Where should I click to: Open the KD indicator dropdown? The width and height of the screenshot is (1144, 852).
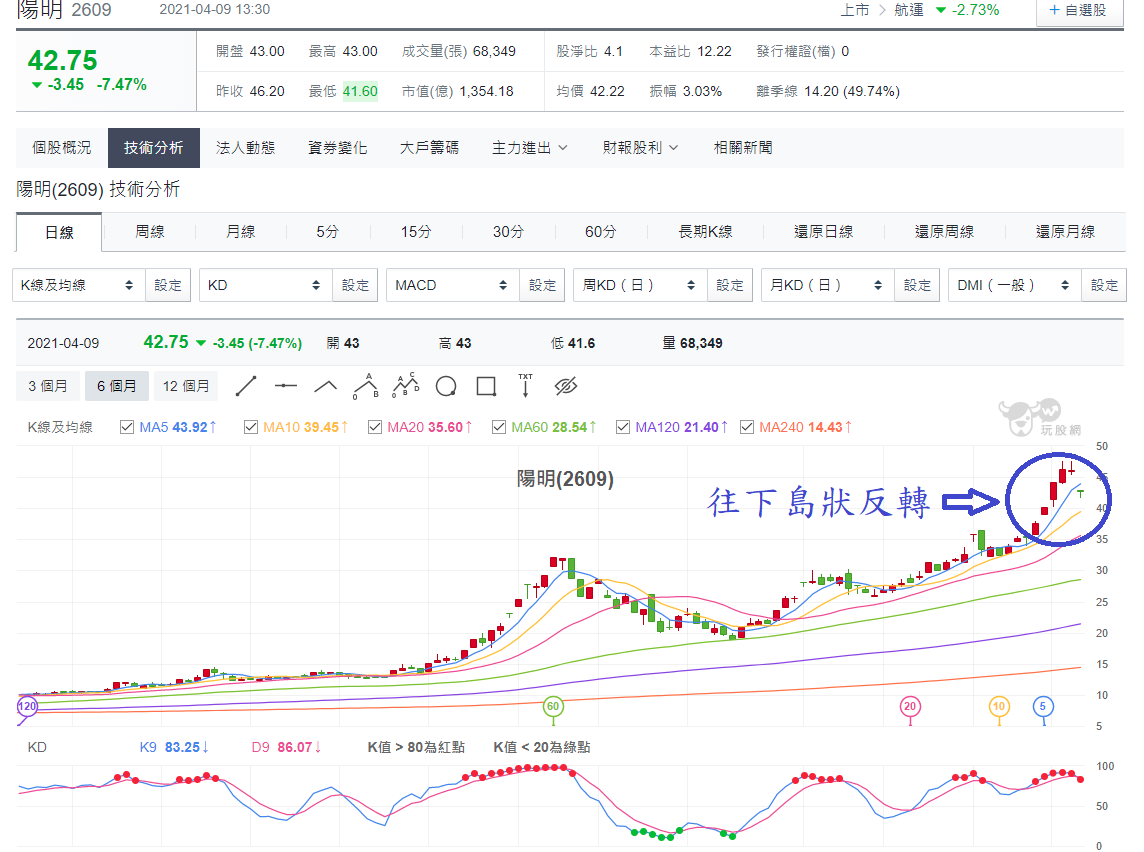click(266, 285)
